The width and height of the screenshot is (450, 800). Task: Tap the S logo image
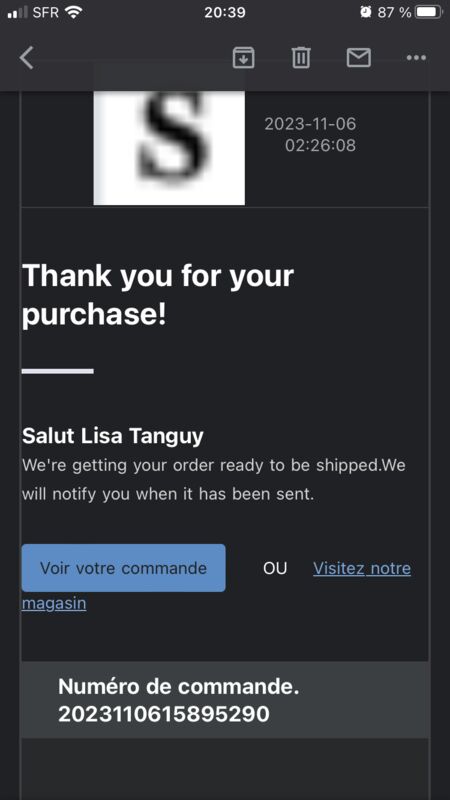tap(169, 148)
